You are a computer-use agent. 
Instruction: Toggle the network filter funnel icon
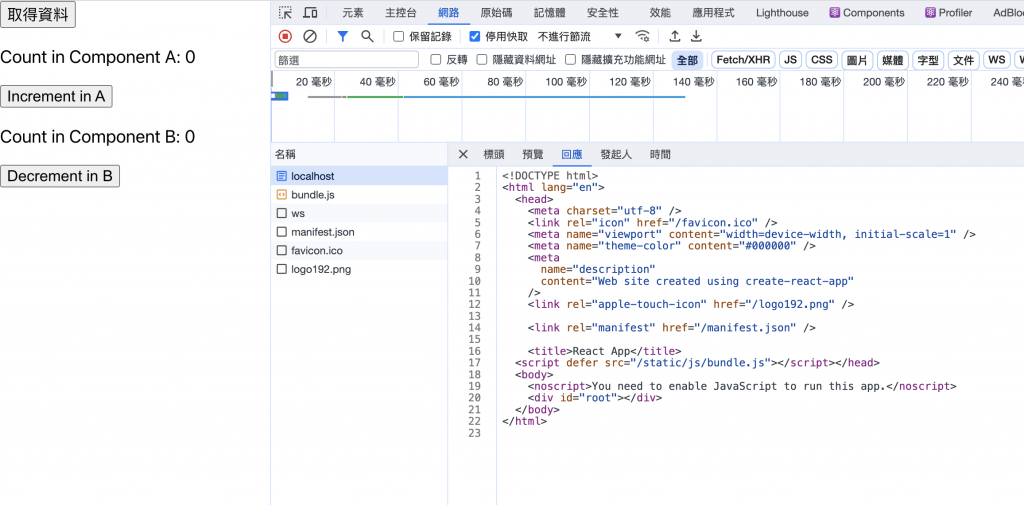click(x=343, y=37)
